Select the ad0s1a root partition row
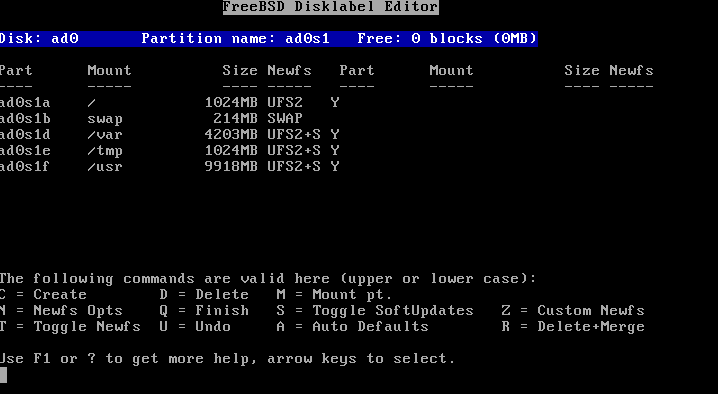 pos(169,102)
